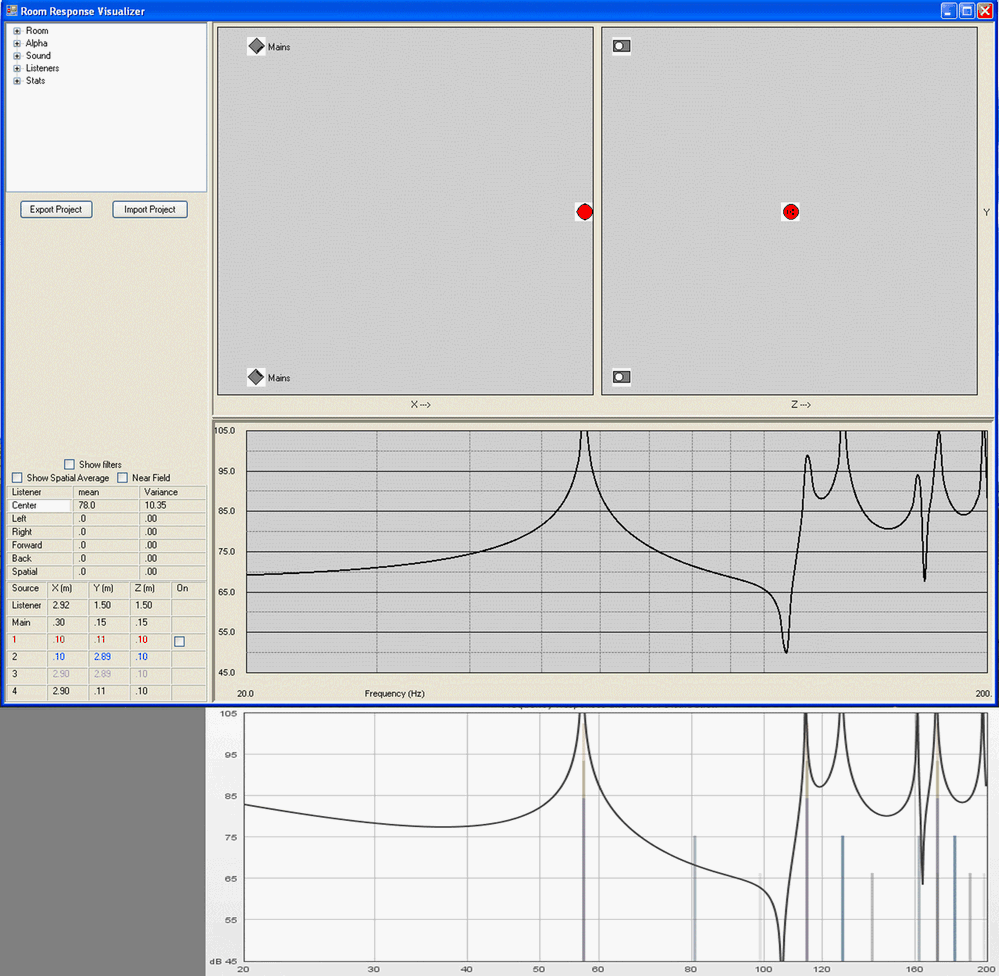This screenshot has height=976, width=999.
Task: Click source 4 X value 2.90
Action: pos(61,691)
